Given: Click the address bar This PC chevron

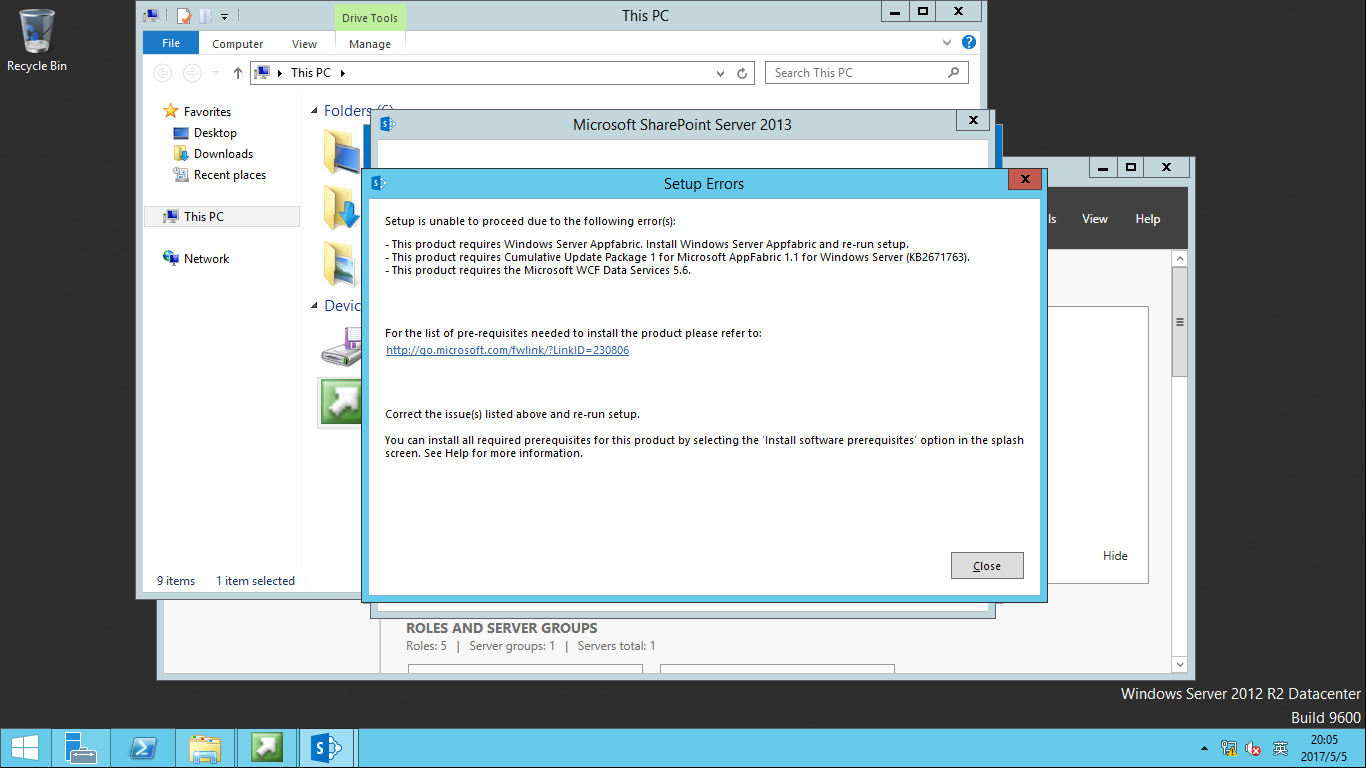Looking at the screenshot, I should 343,73.
